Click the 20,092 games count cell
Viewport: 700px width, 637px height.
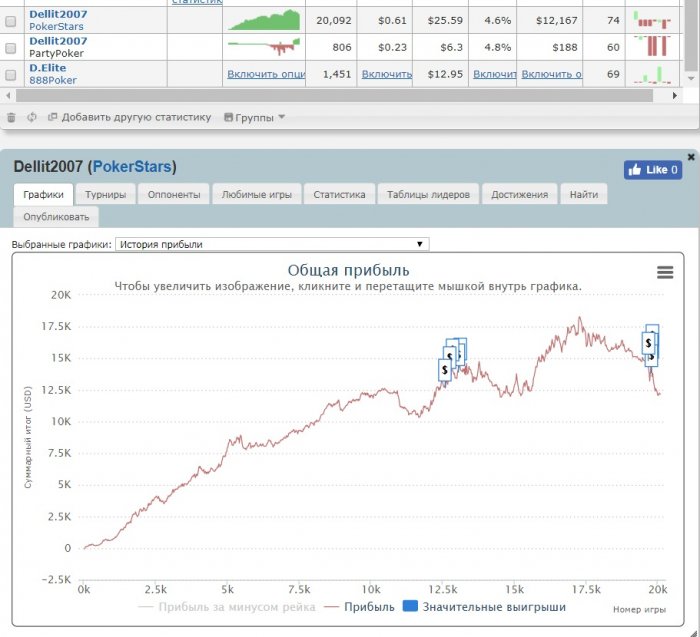(x=333, y=21)
